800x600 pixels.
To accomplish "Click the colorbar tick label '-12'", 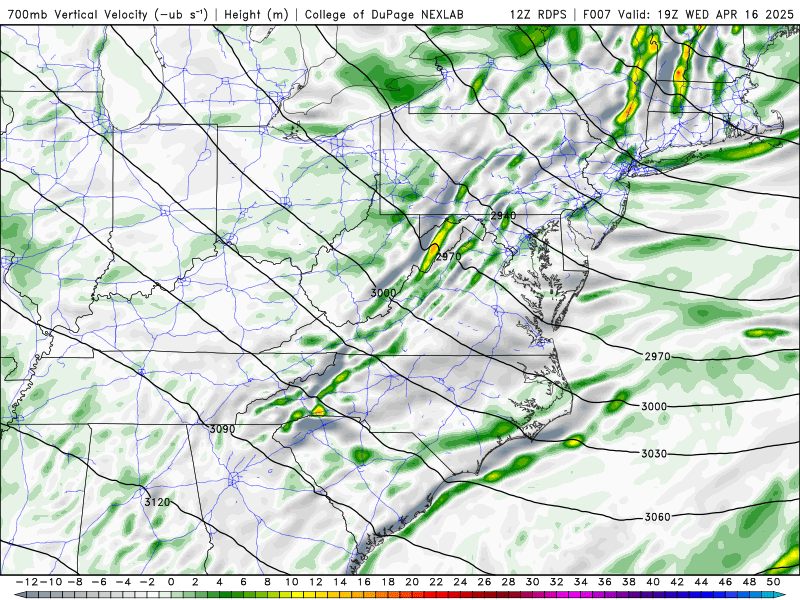I will pos(26,582).
